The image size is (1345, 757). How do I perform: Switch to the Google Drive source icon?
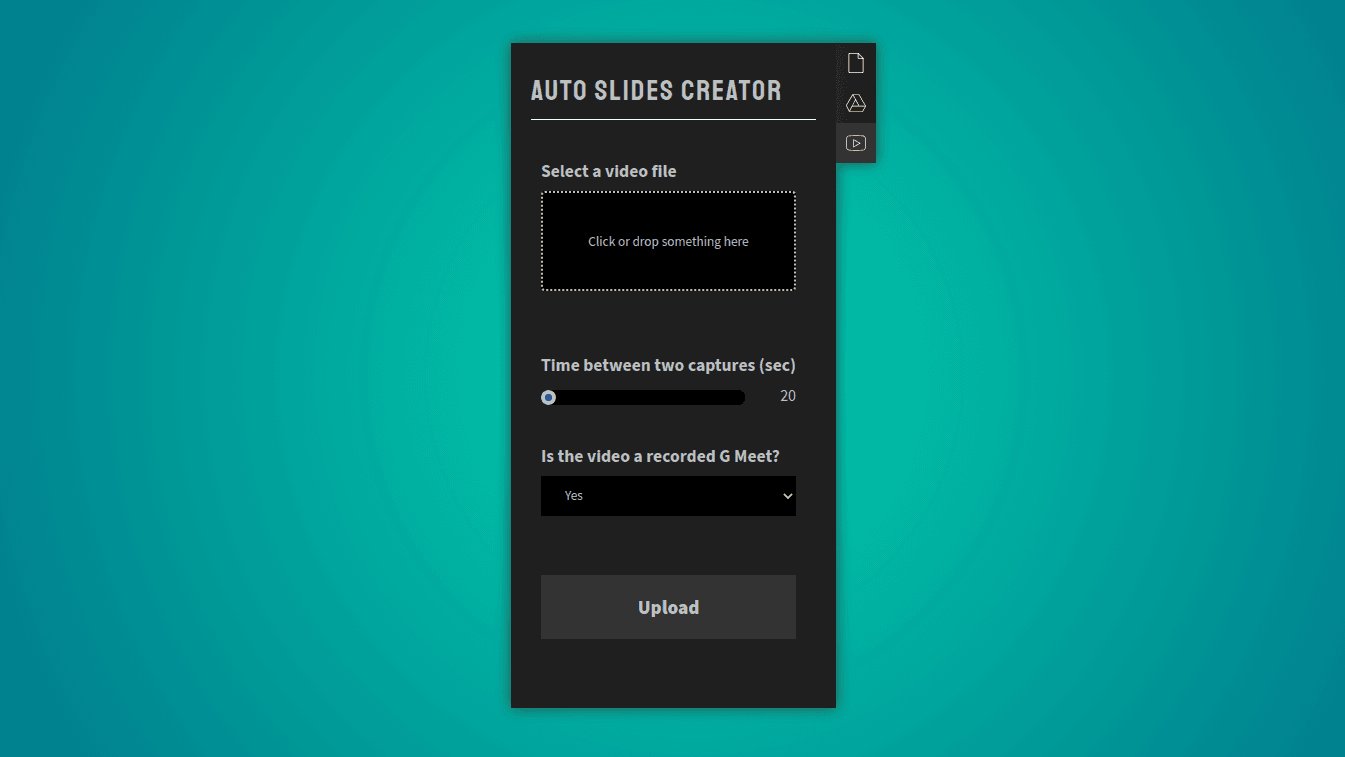pos(855,103)
